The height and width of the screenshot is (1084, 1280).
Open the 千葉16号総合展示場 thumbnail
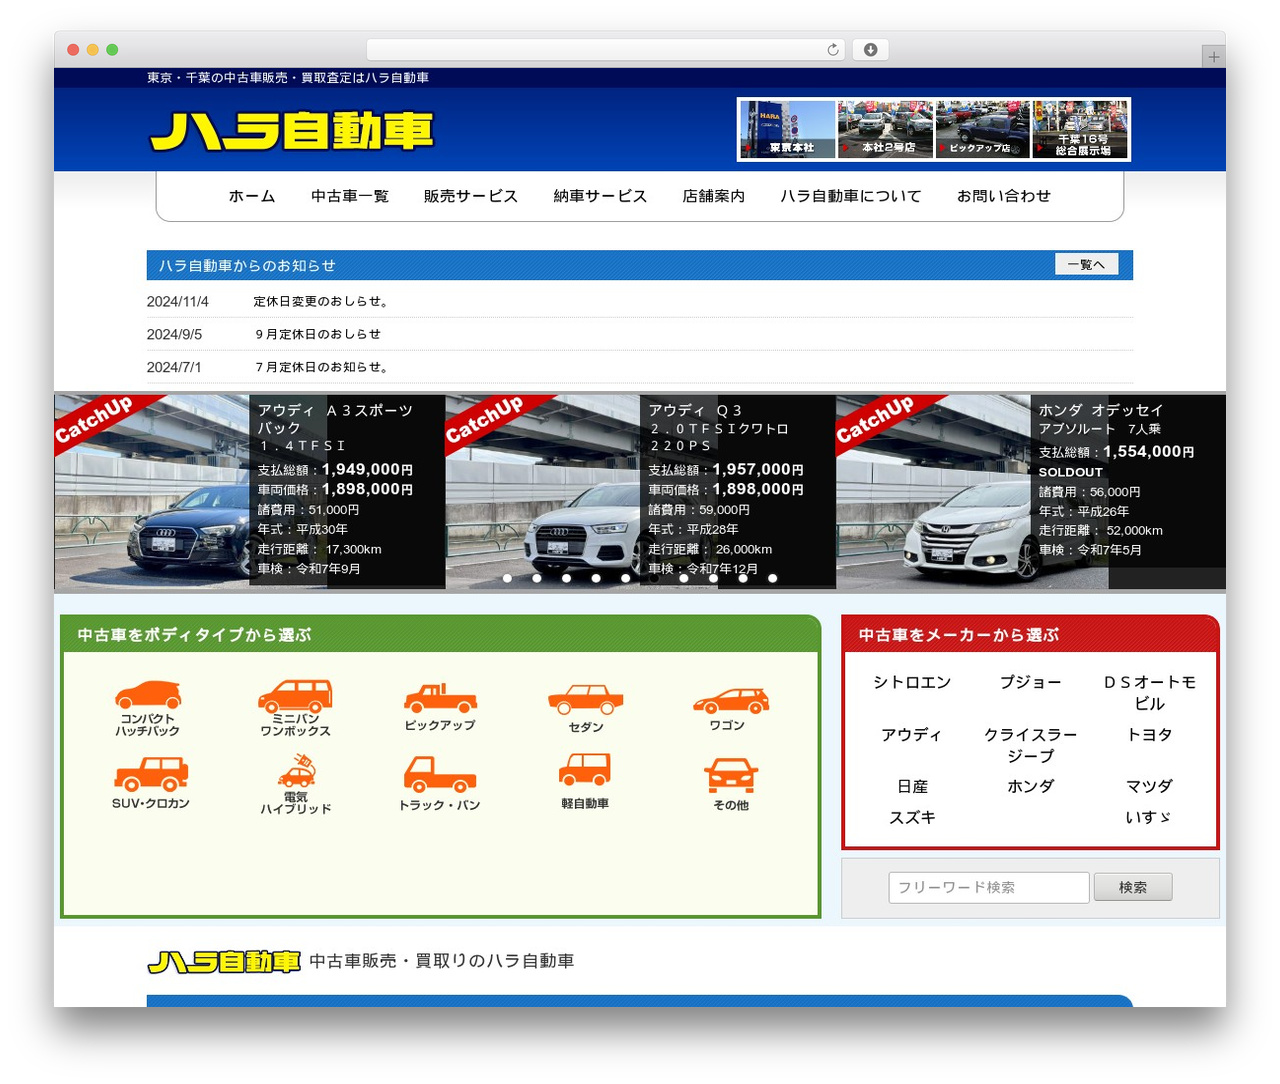[x=1081, y=129]
